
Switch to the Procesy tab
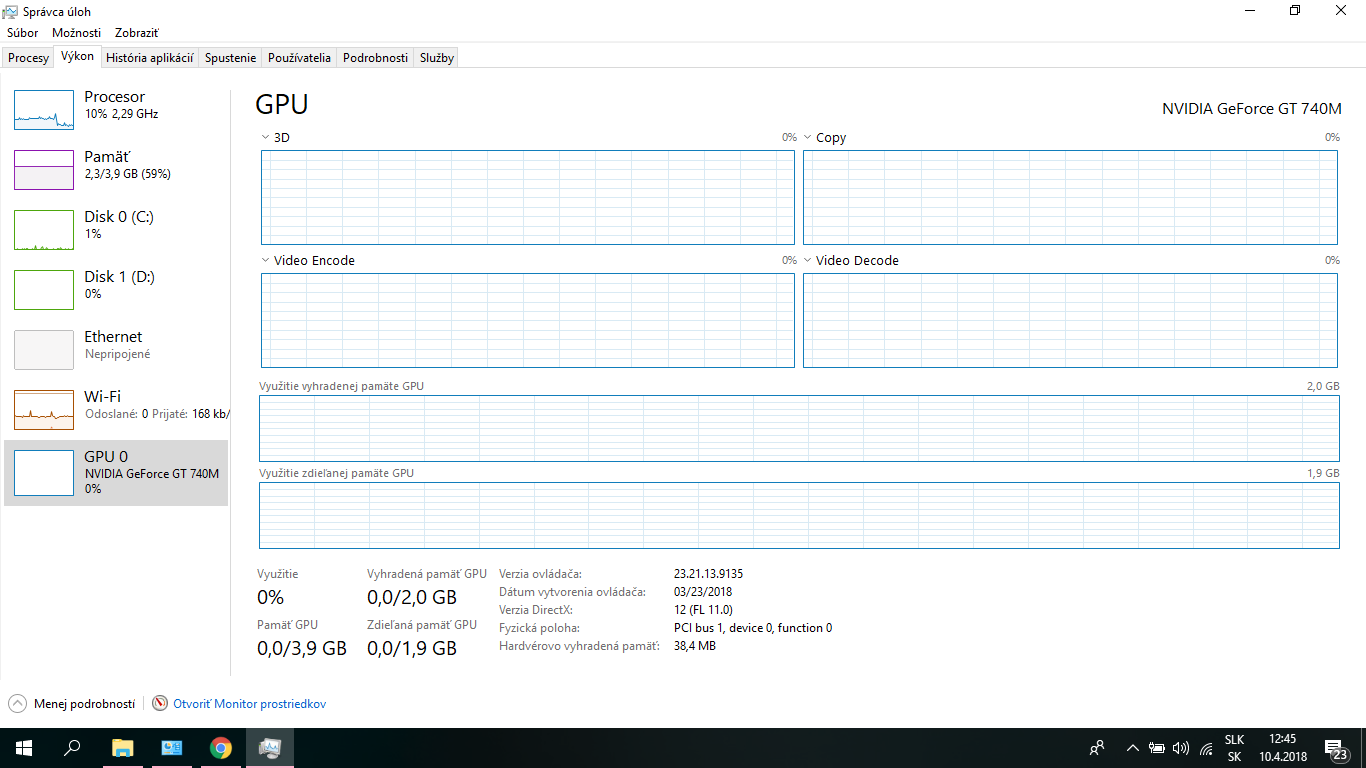pyautogui.click(x=28, y=58)
